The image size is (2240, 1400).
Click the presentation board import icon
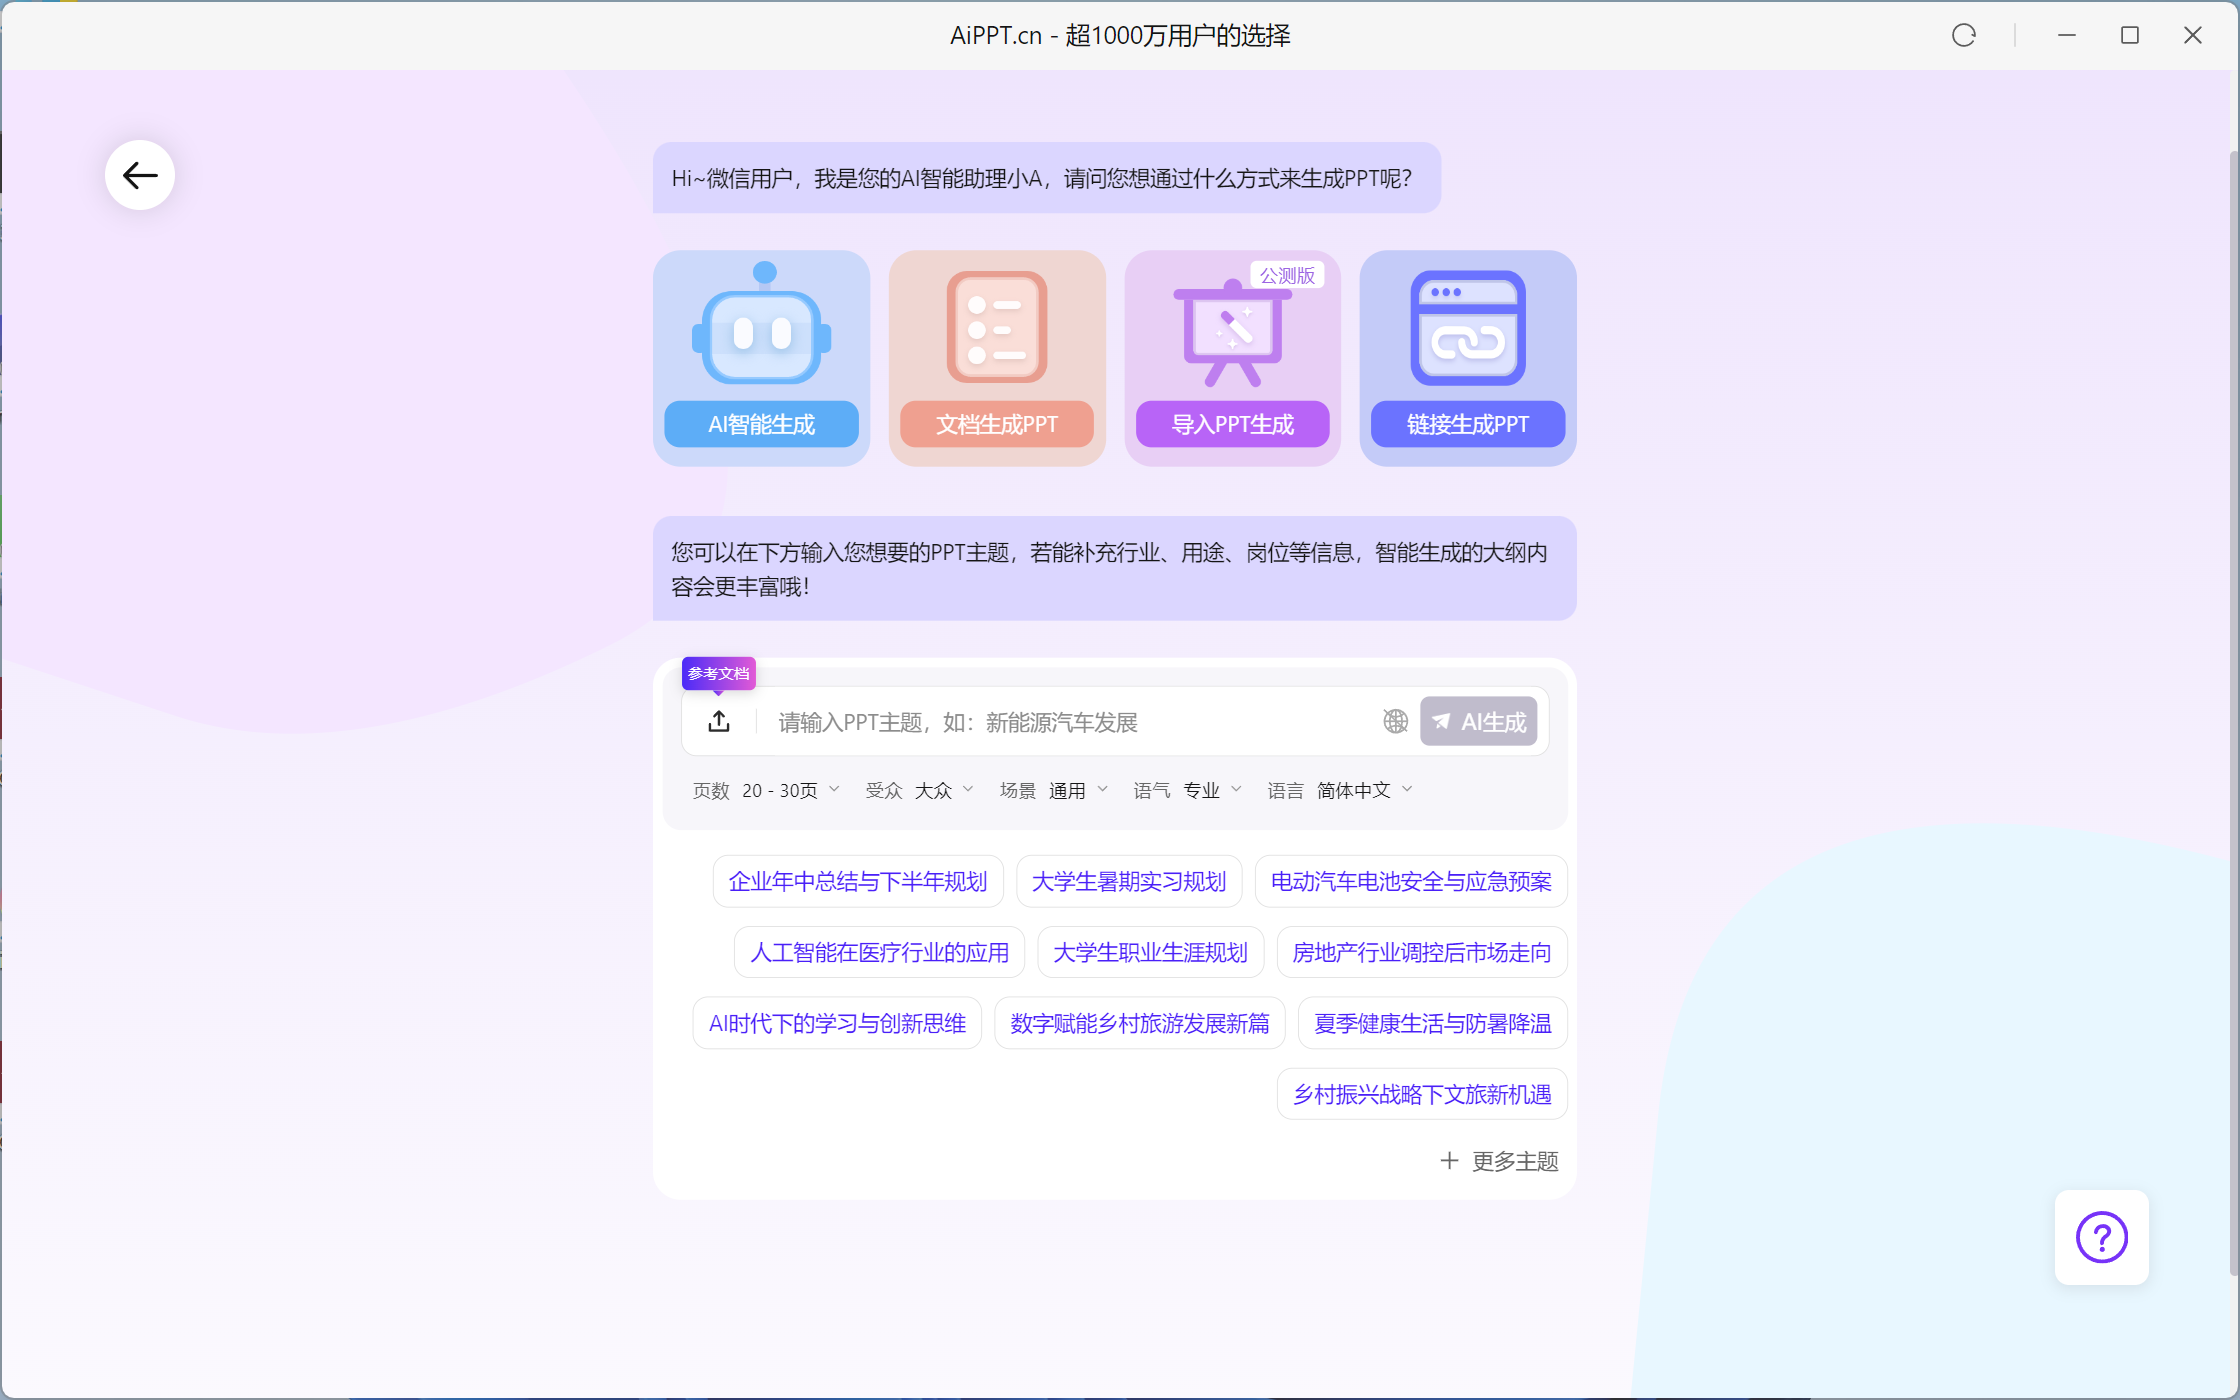point(1232,334)
